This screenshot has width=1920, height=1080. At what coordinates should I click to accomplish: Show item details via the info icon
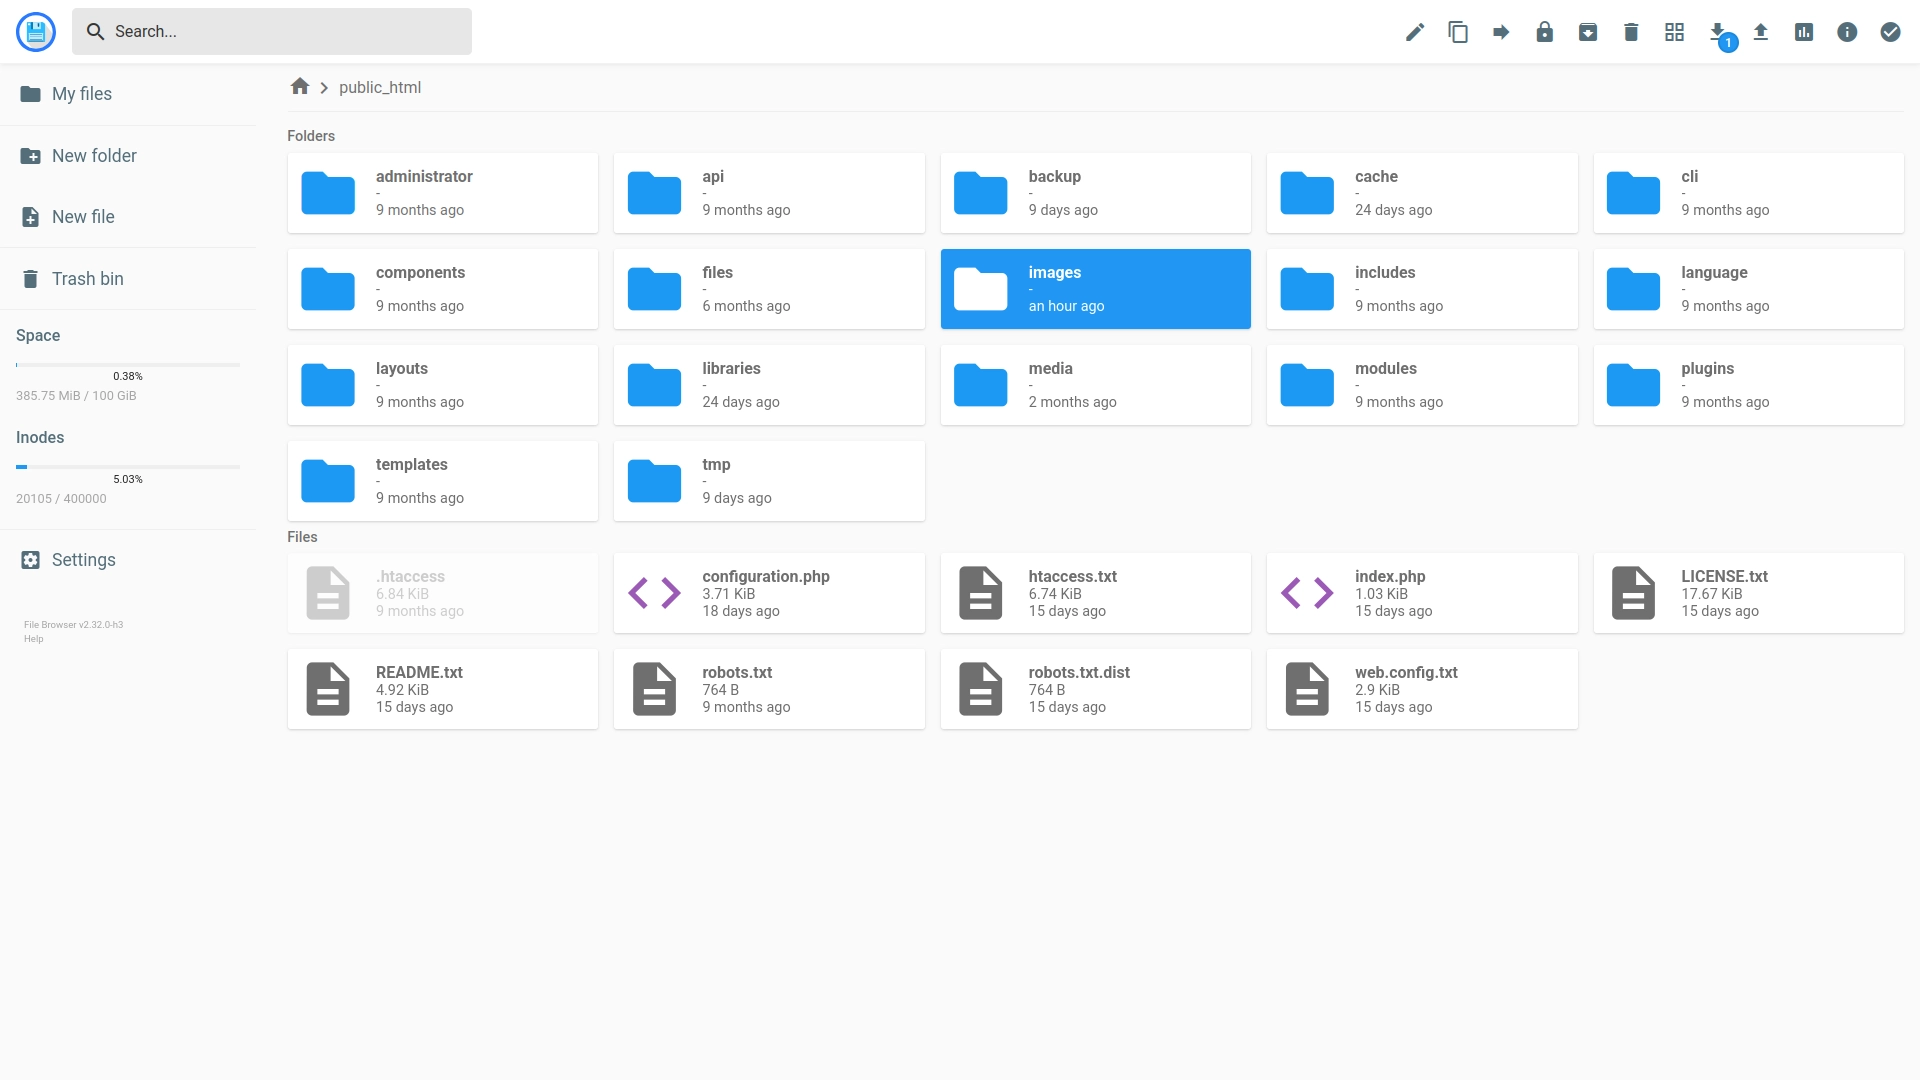pos(1846,31)
